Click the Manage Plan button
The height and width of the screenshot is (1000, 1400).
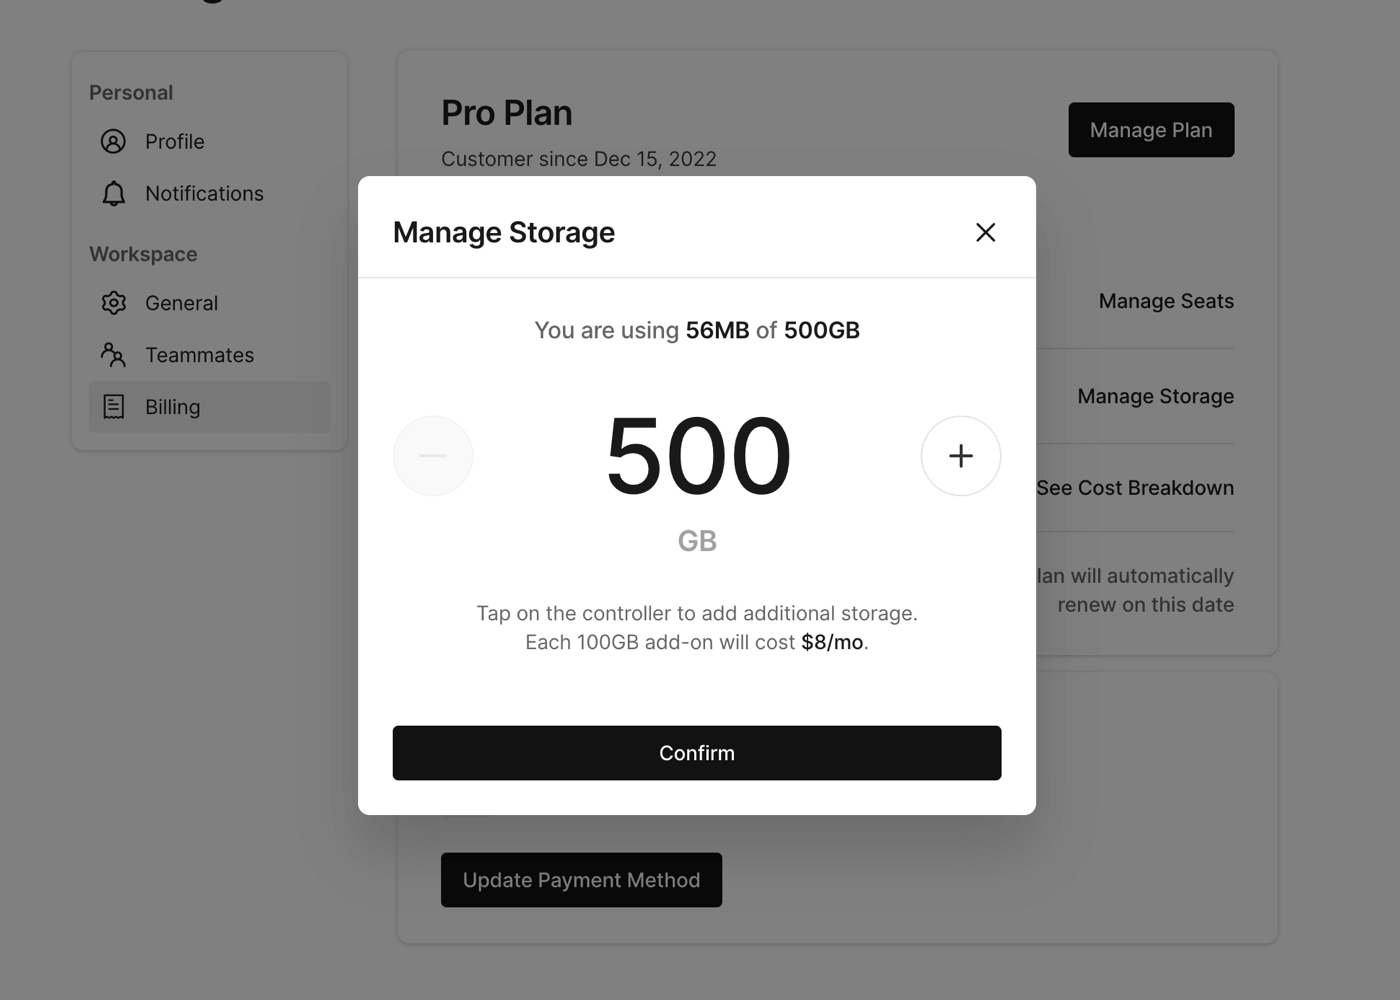point(1150,130)
